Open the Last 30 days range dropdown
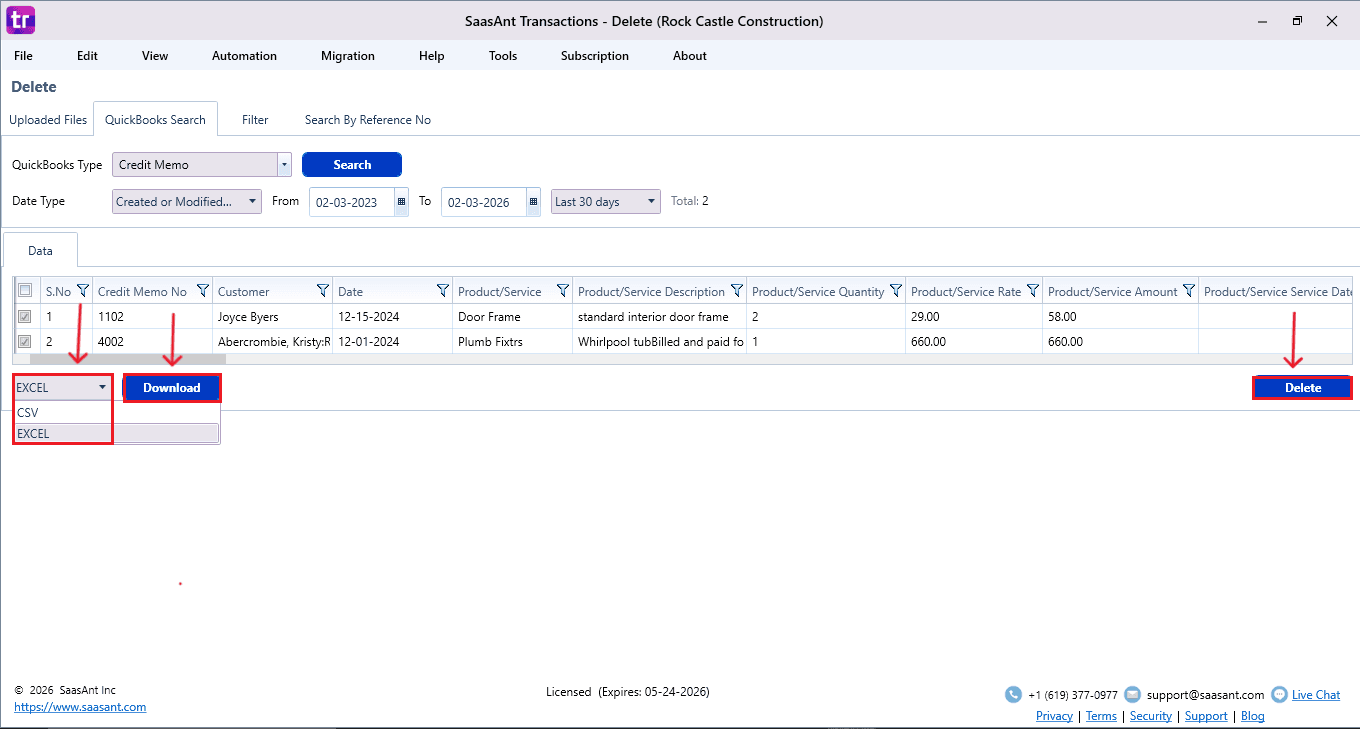Screen dimensions: 1360x729 [x=652, y=202]
